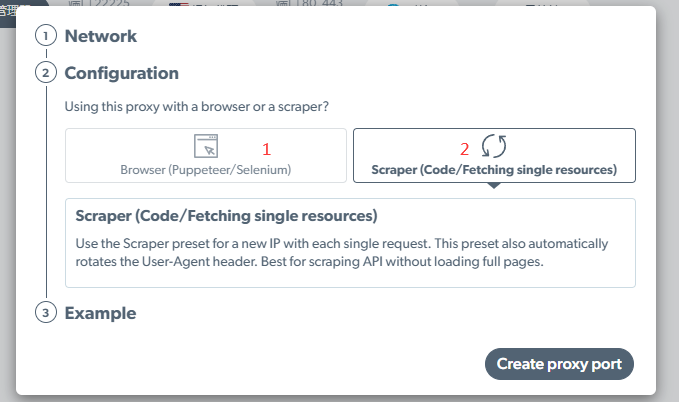Click the rotating arrows scraper icon

tap(494, 146)
